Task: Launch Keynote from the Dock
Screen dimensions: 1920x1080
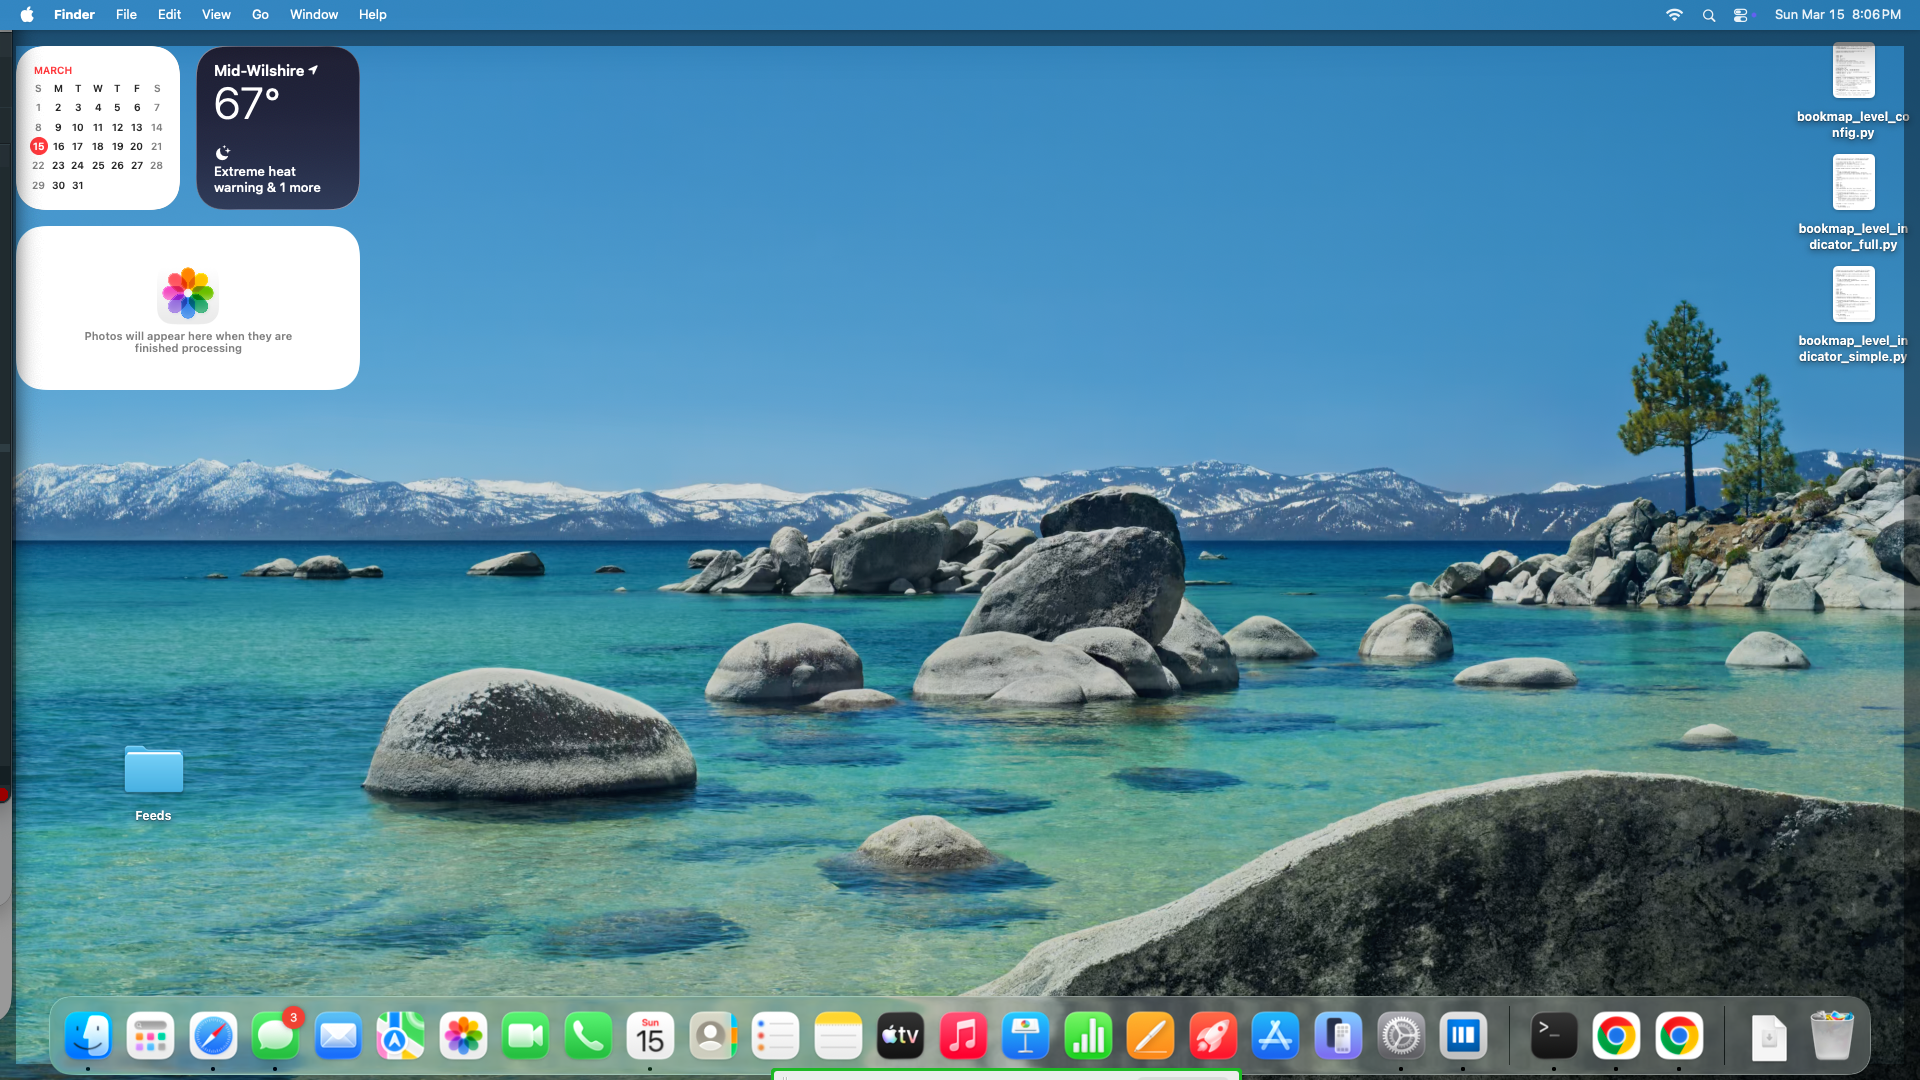Action: (1025, 1036)
